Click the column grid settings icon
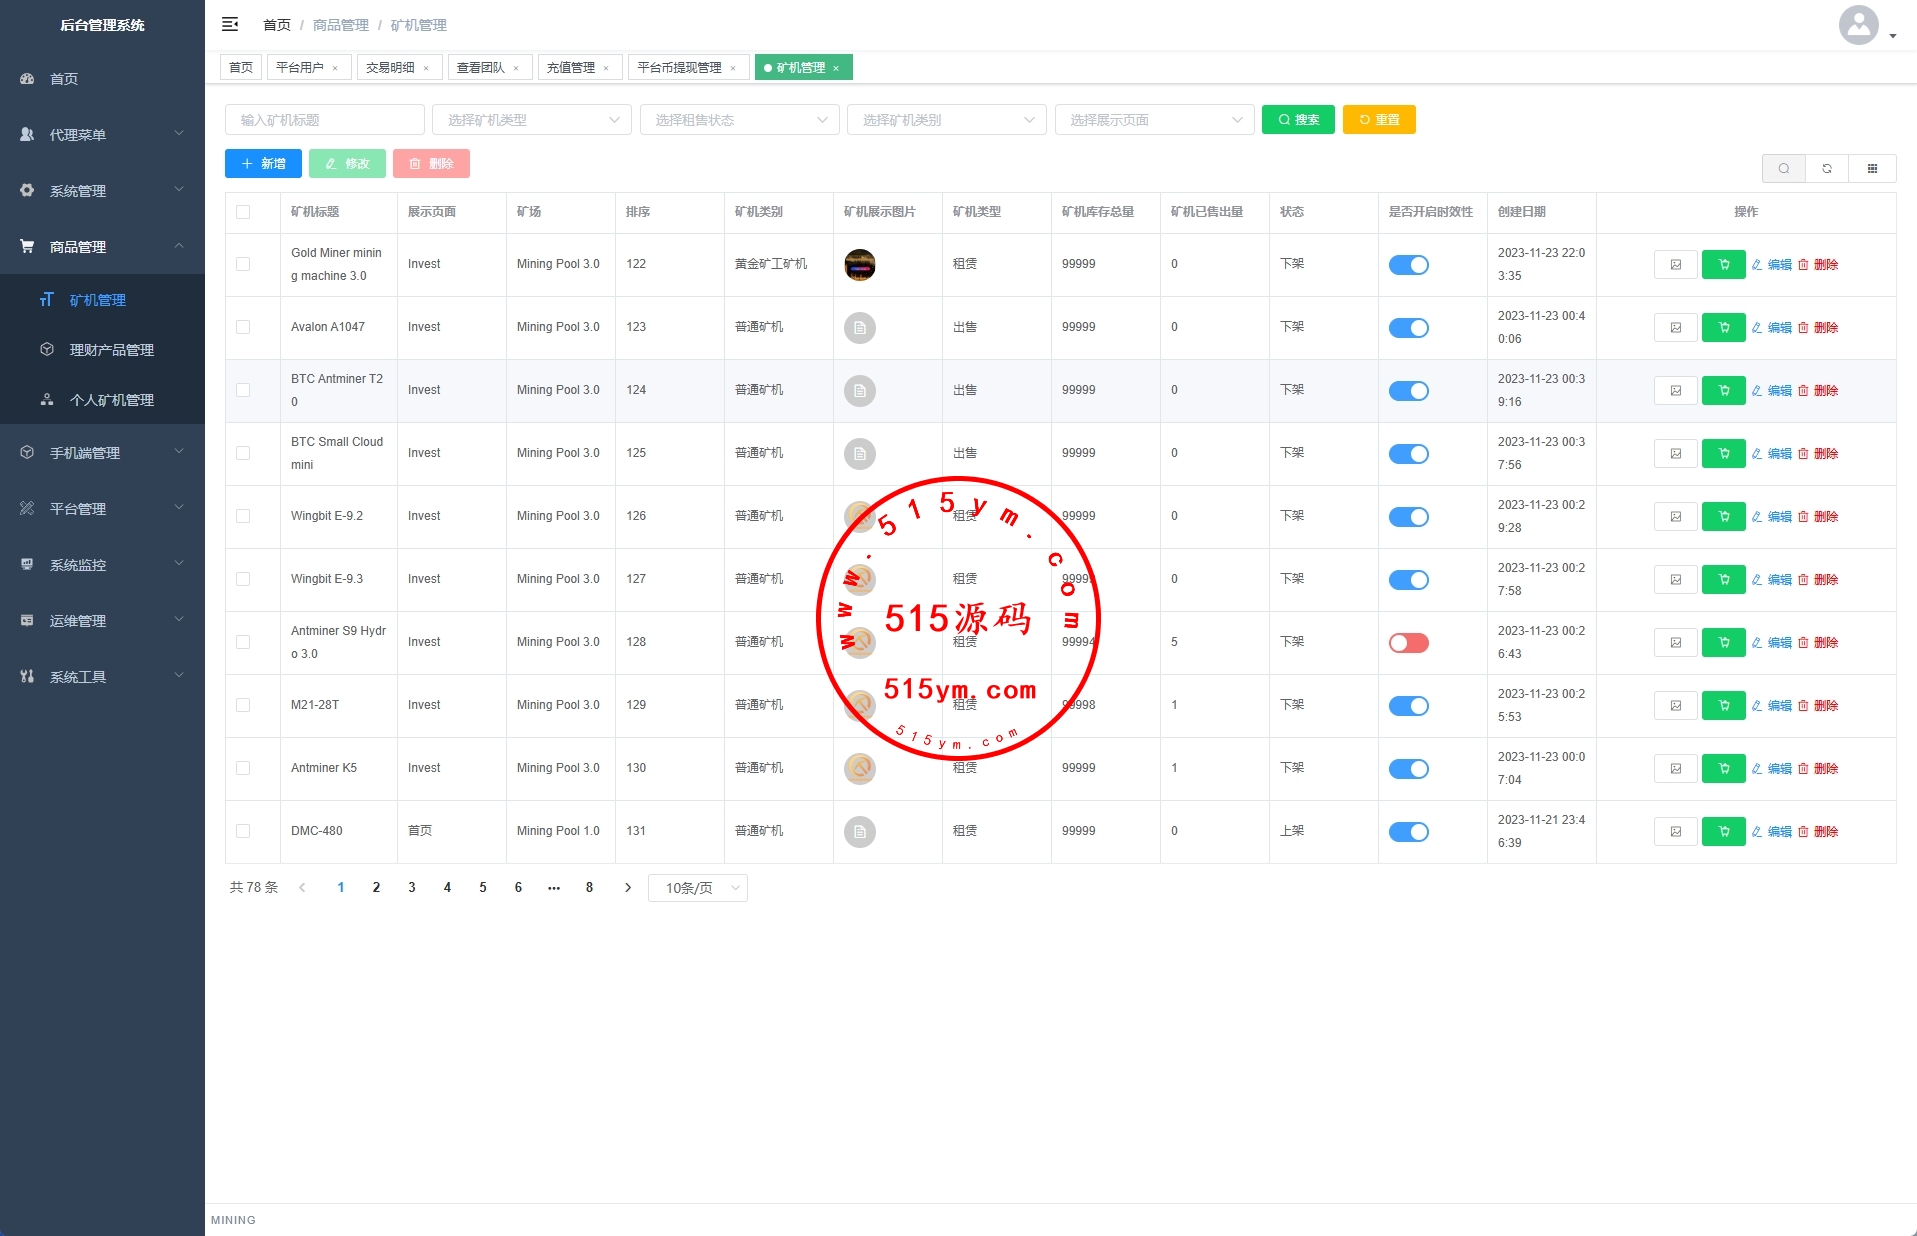This screenshot has width=1917, height=1236. pos(1872,169)
